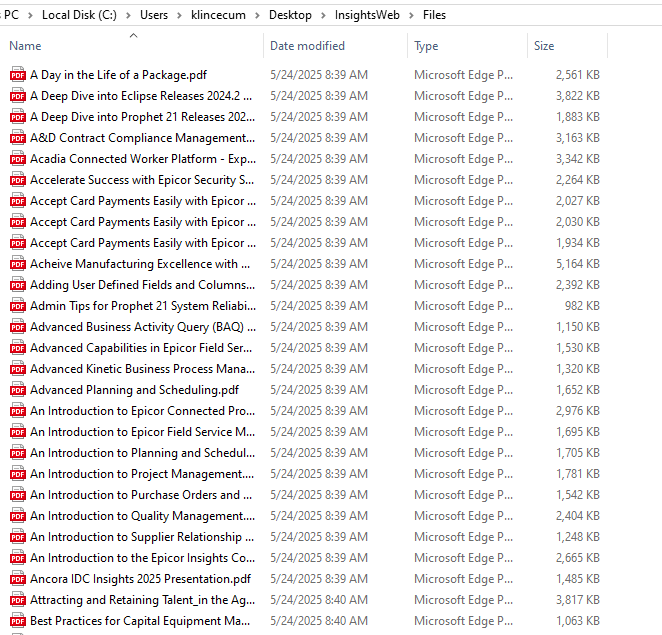Sort files by Name column header
662x635 pixels.
(25, 46)
